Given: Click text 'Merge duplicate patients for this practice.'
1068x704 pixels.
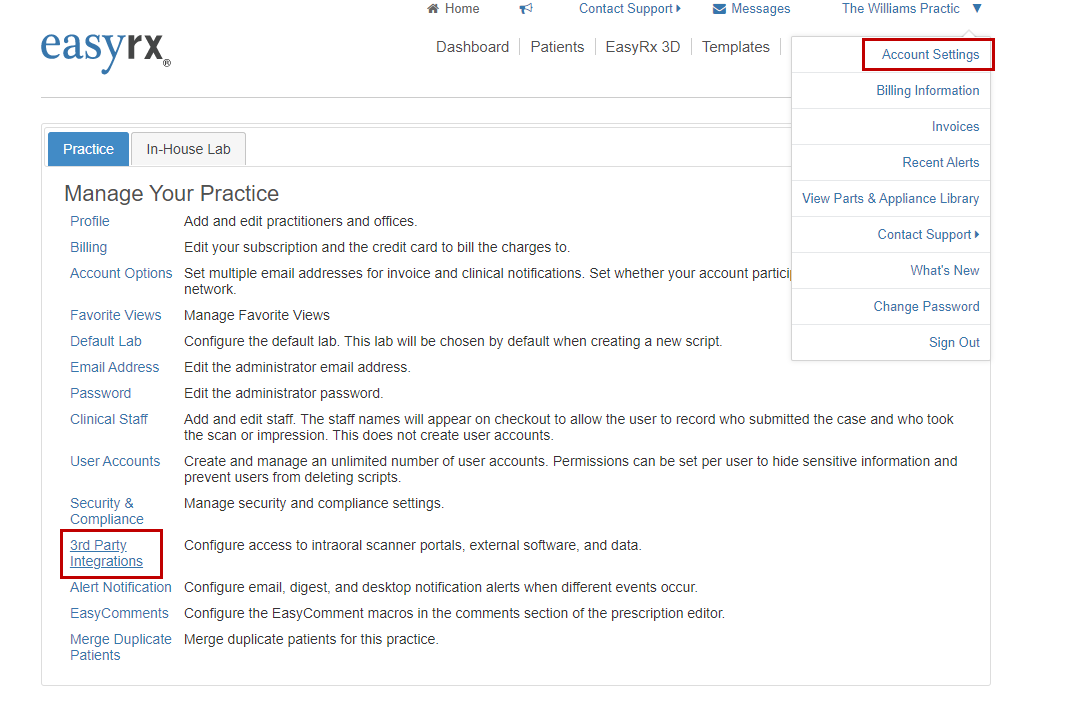Looking at the screenshot, I should [311, 639].
